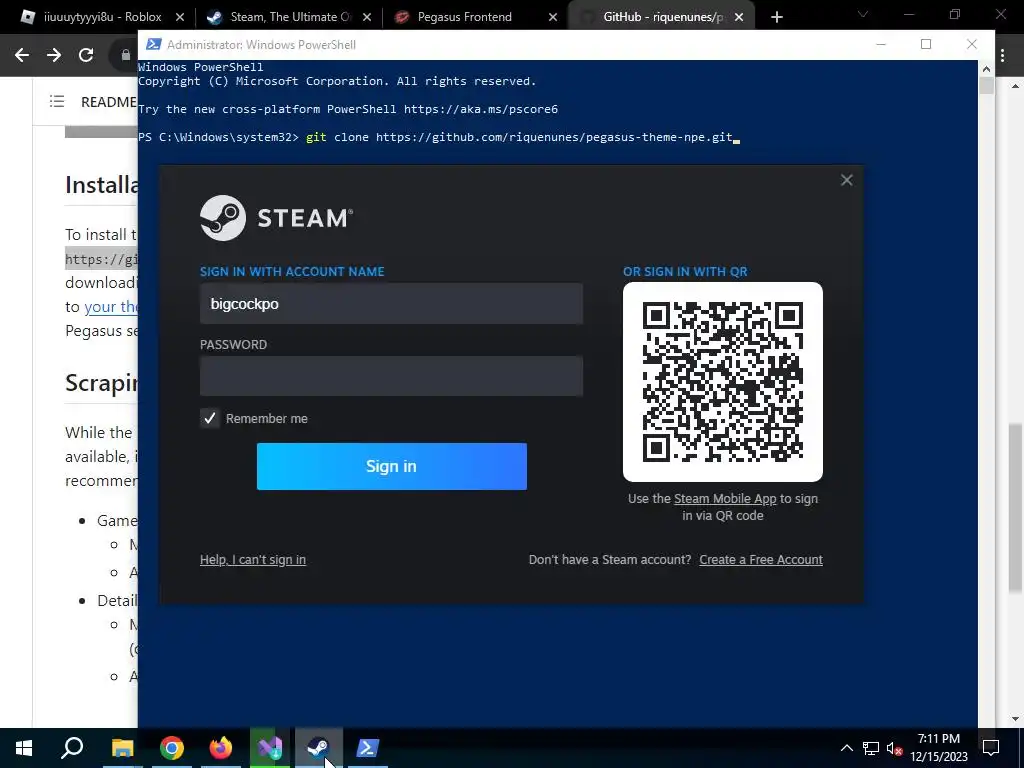1024x768 pixels.
Task: Click the PowerShell title bar icon
Action: pos(153,44)
